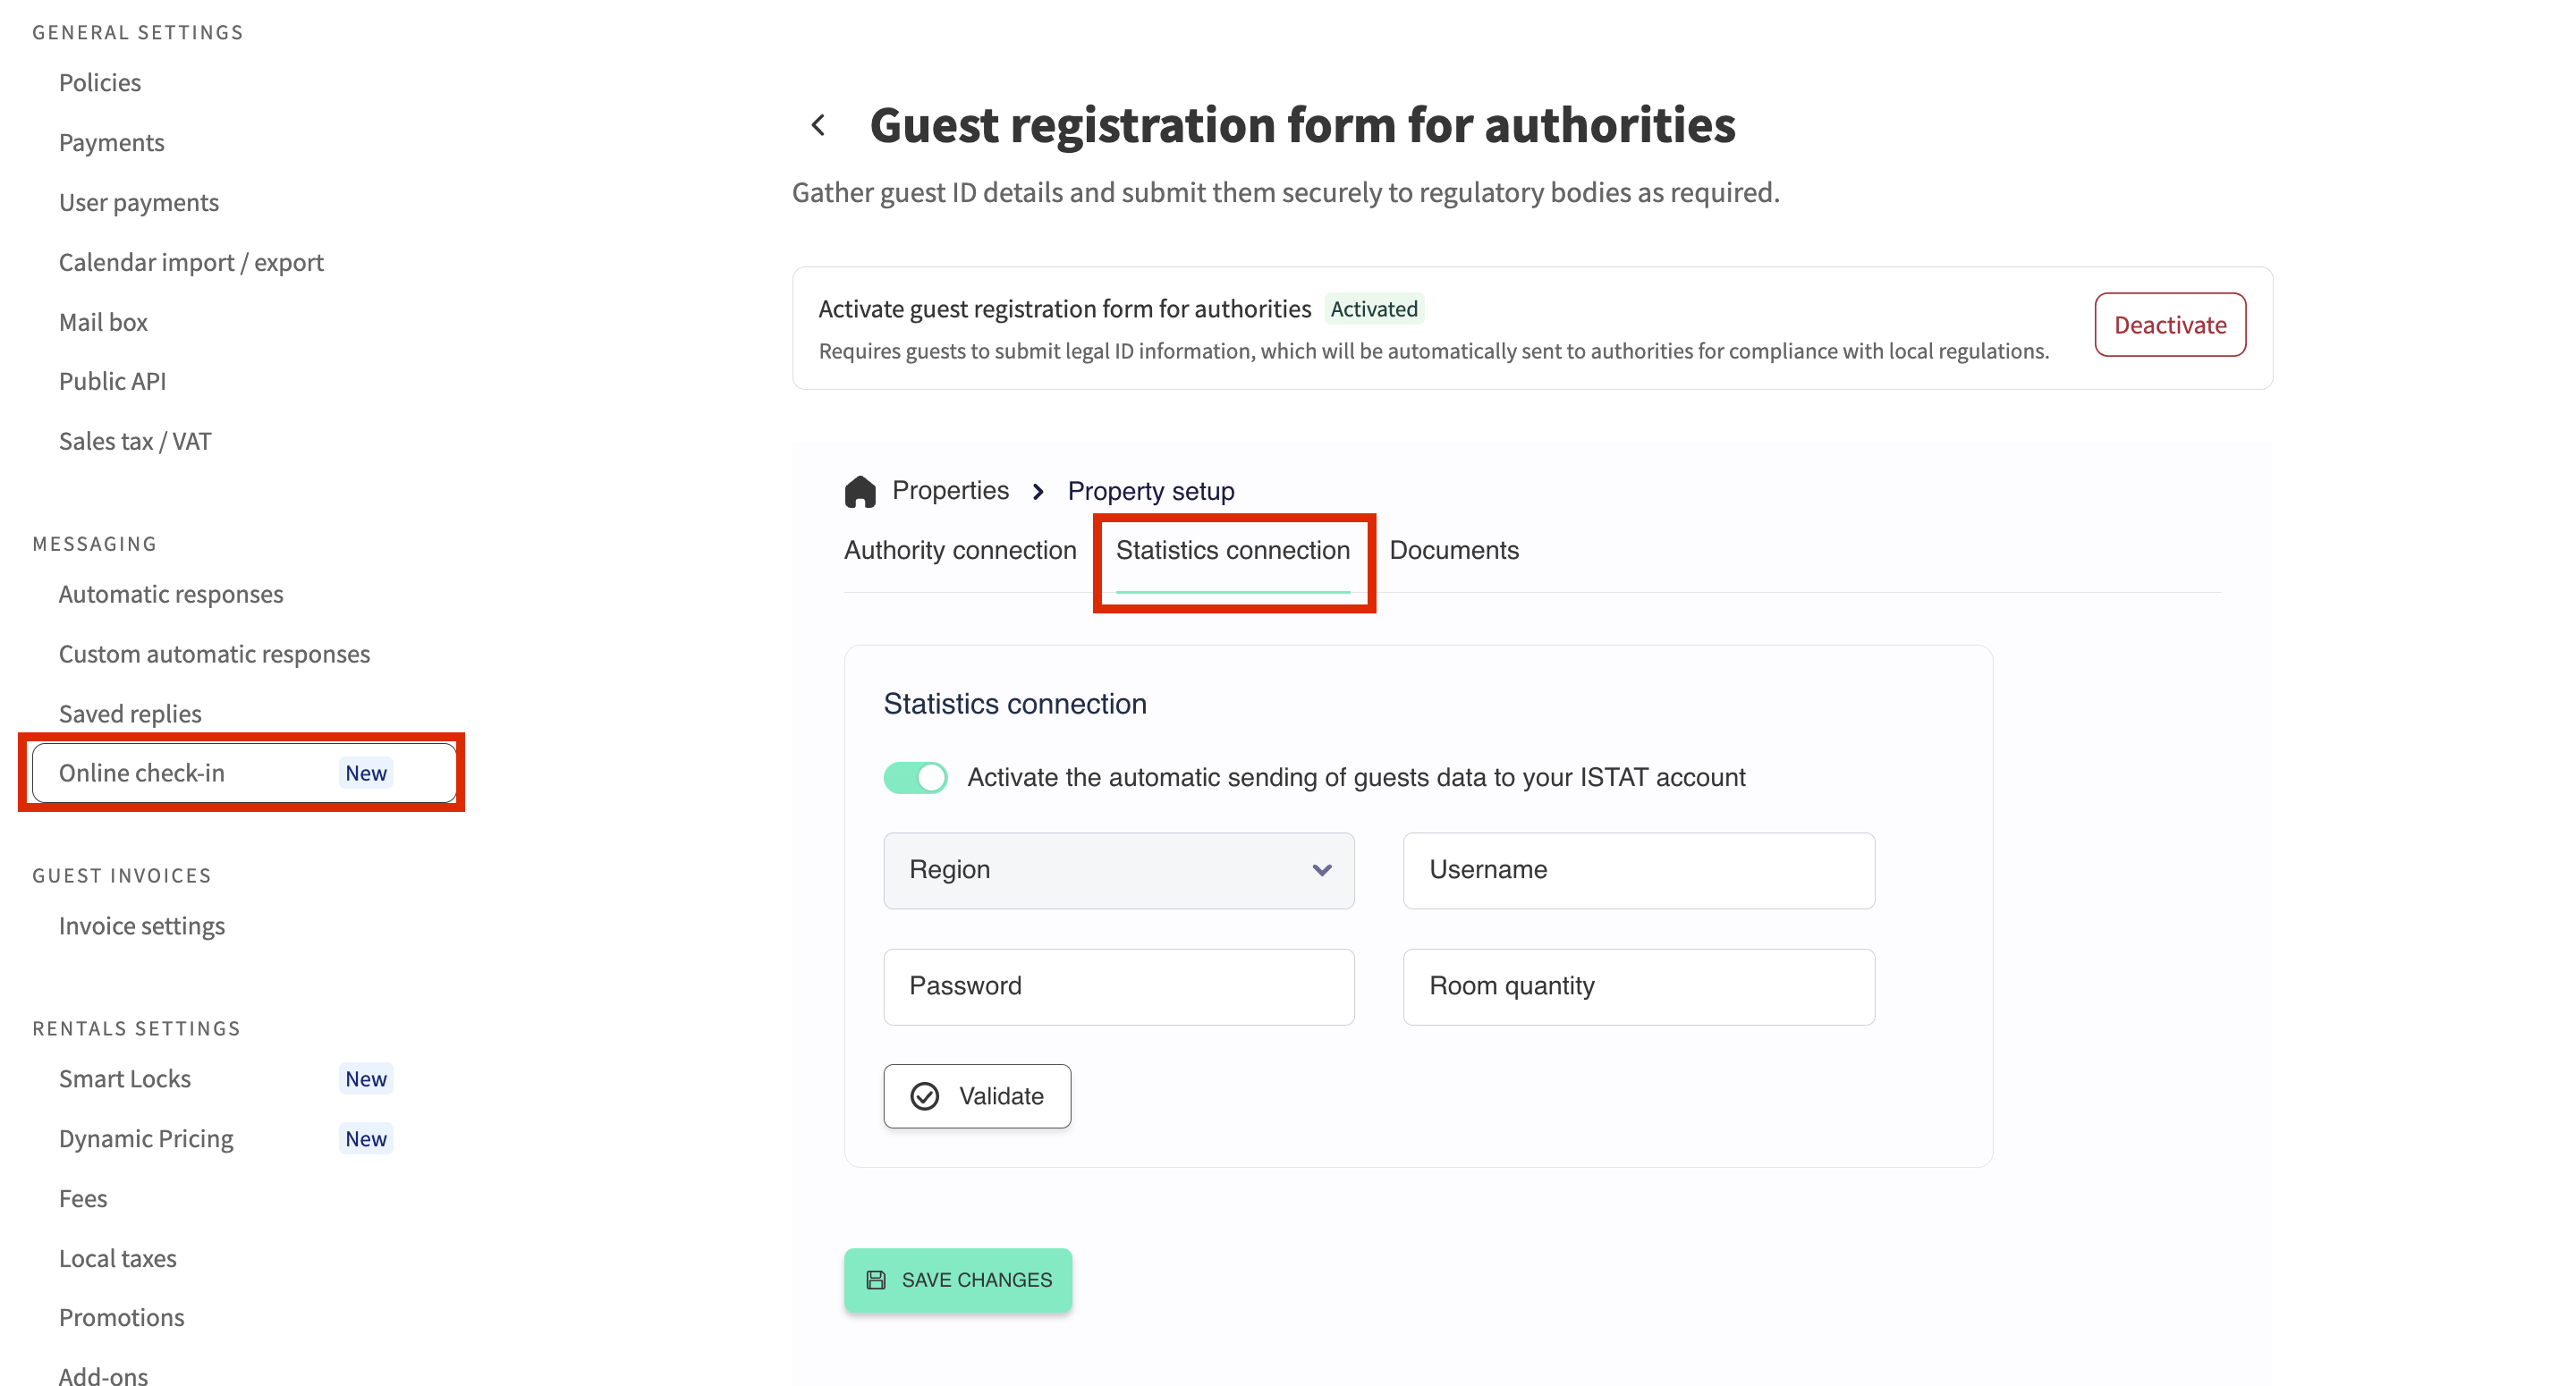This screenshot has width=2576, height=1386.
Task: Focus the Username input field
Action: point(1638,870)
